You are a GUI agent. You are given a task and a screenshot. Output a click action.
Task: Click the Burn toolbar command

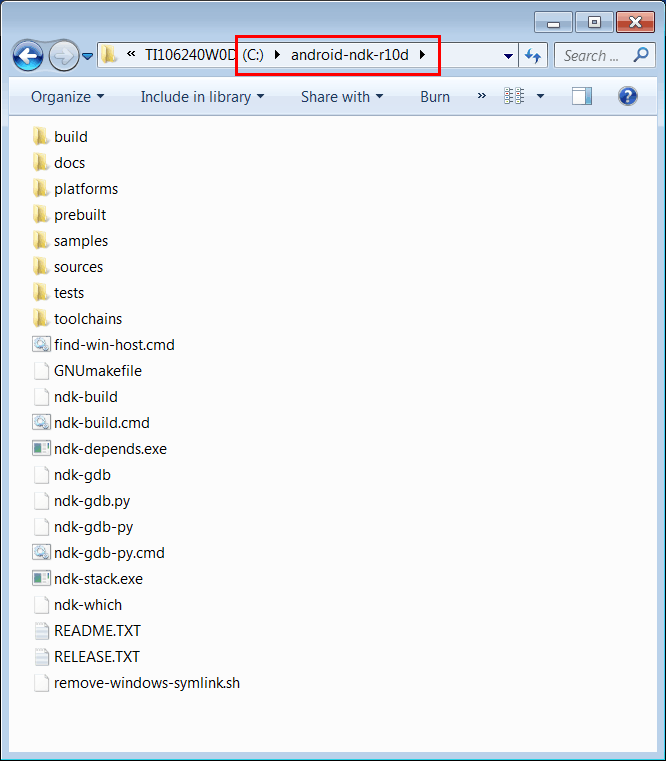435,97
